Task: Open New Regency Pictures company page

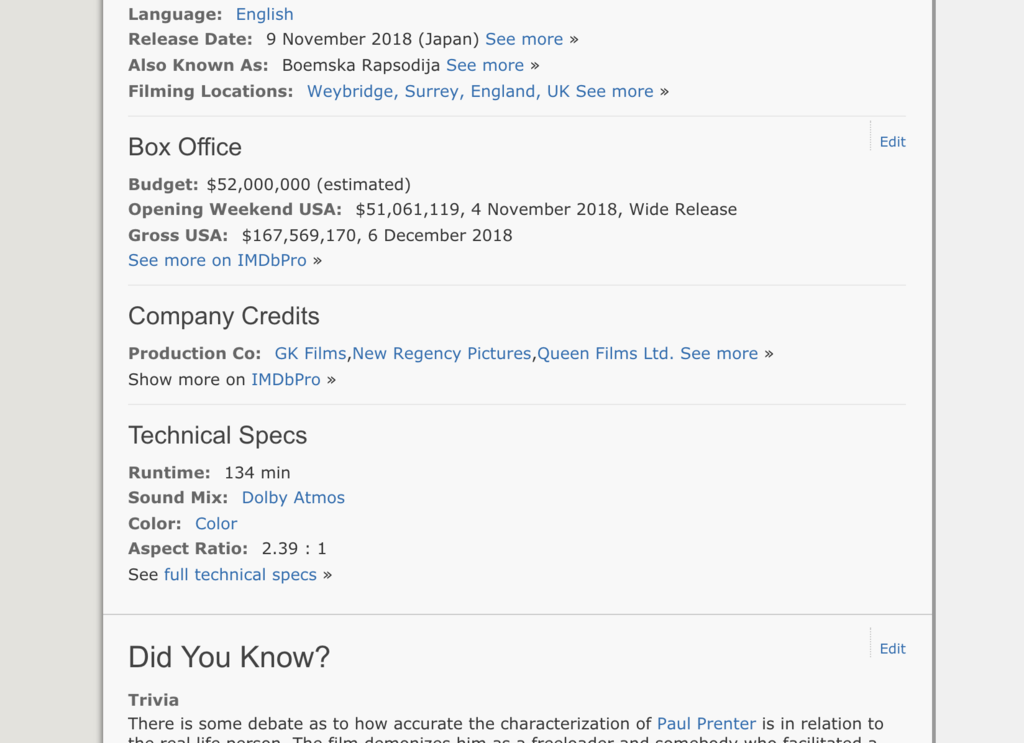Action: [442, 353]
